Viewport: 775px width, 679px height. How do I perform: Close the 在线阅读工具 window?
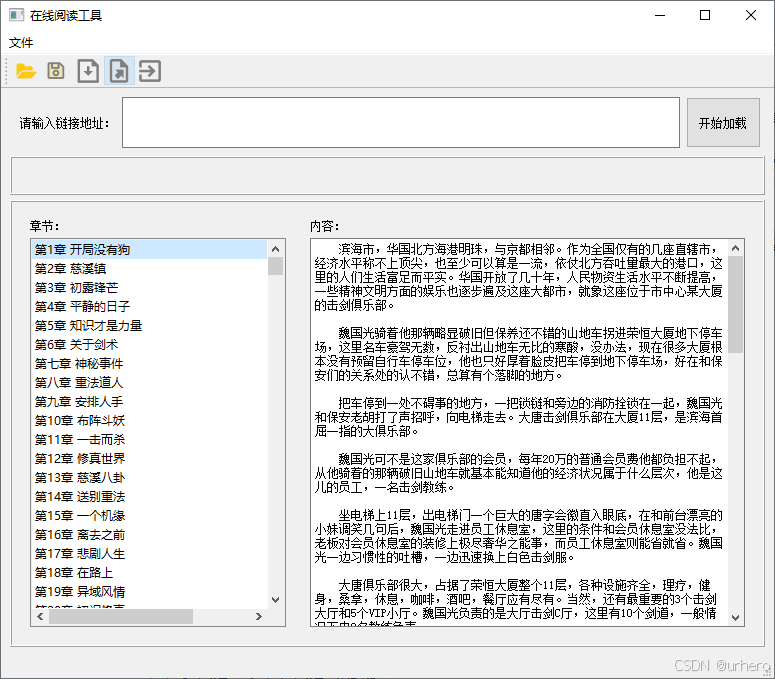(x=751, y=15)
